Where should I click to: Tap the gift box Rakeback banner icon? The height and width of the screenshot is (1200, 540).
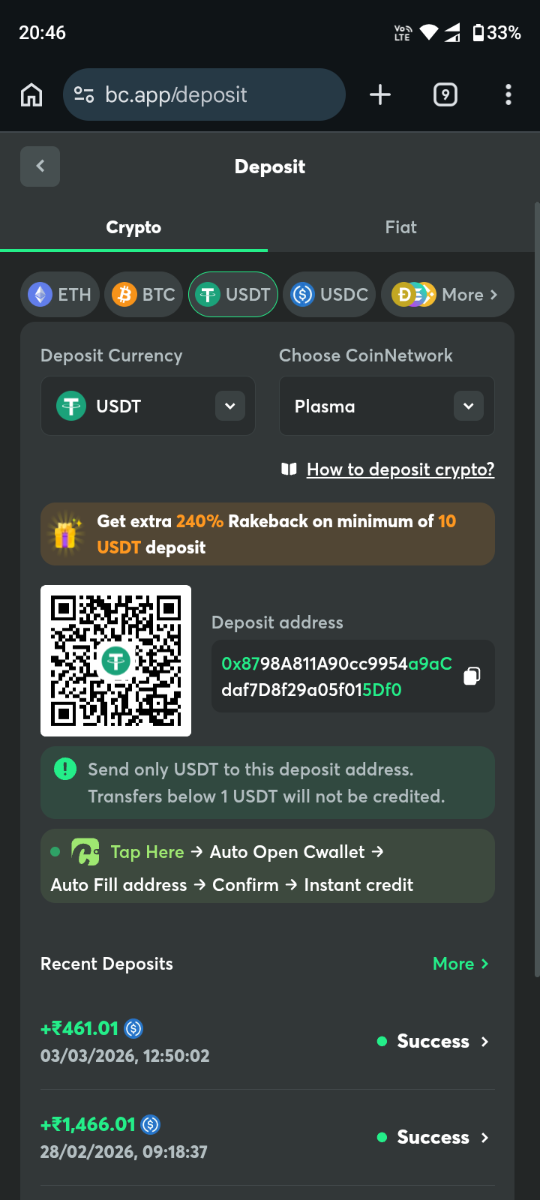66,534
